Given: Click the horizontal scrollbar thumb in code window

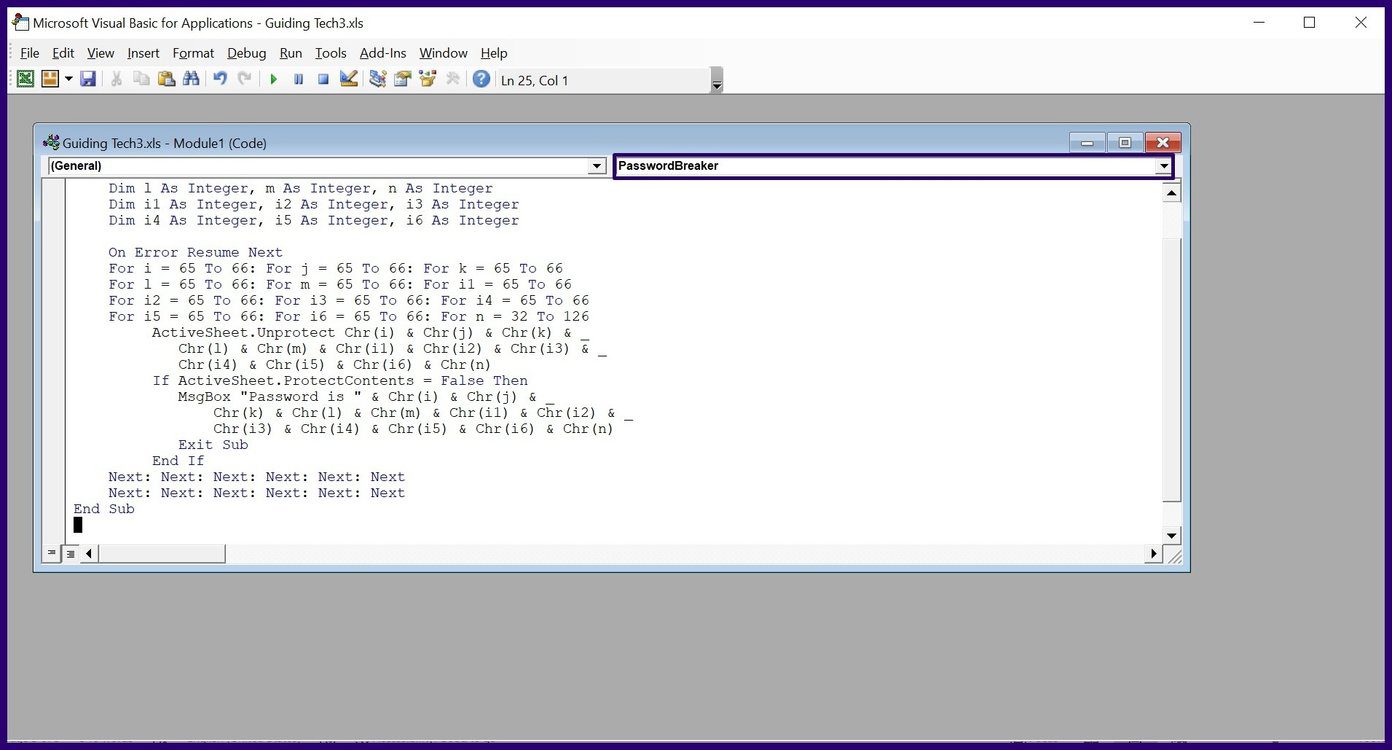Looking at the screenshot, I should (162, 553).
